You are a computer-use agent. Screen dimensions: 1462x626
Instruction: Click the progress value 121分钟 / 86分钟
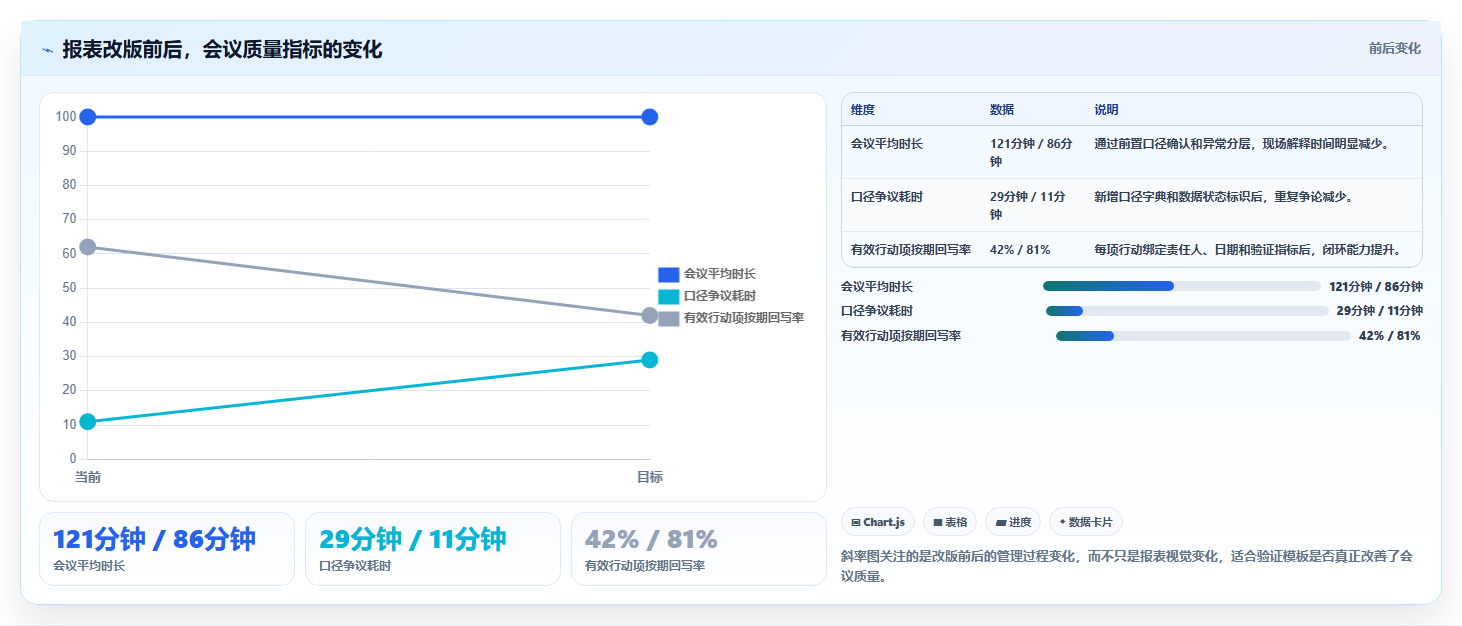[1376, 286]
